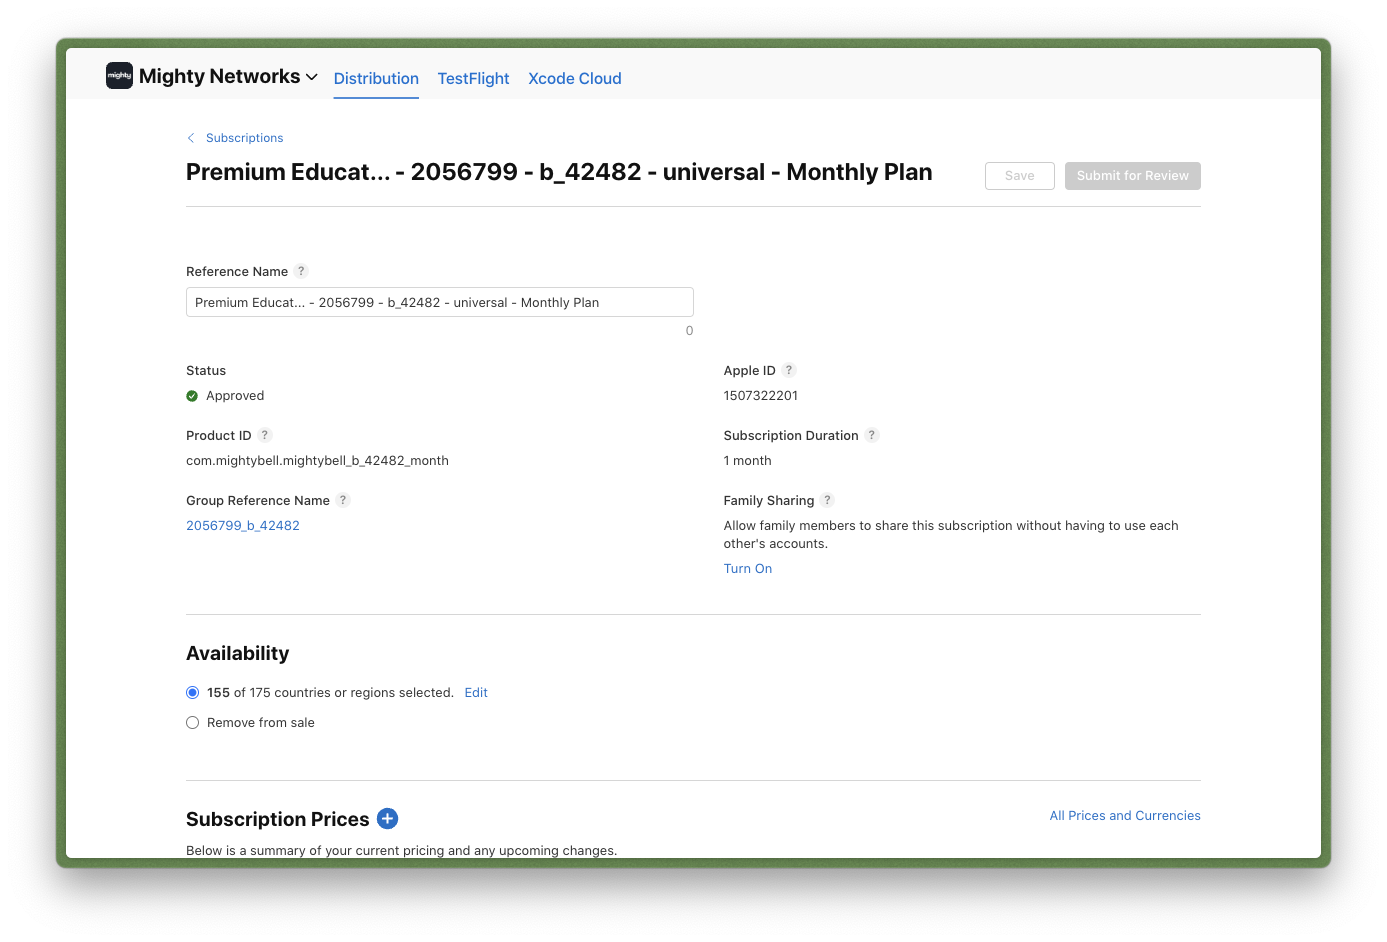Turn On Family Sharing

(748, 568)
